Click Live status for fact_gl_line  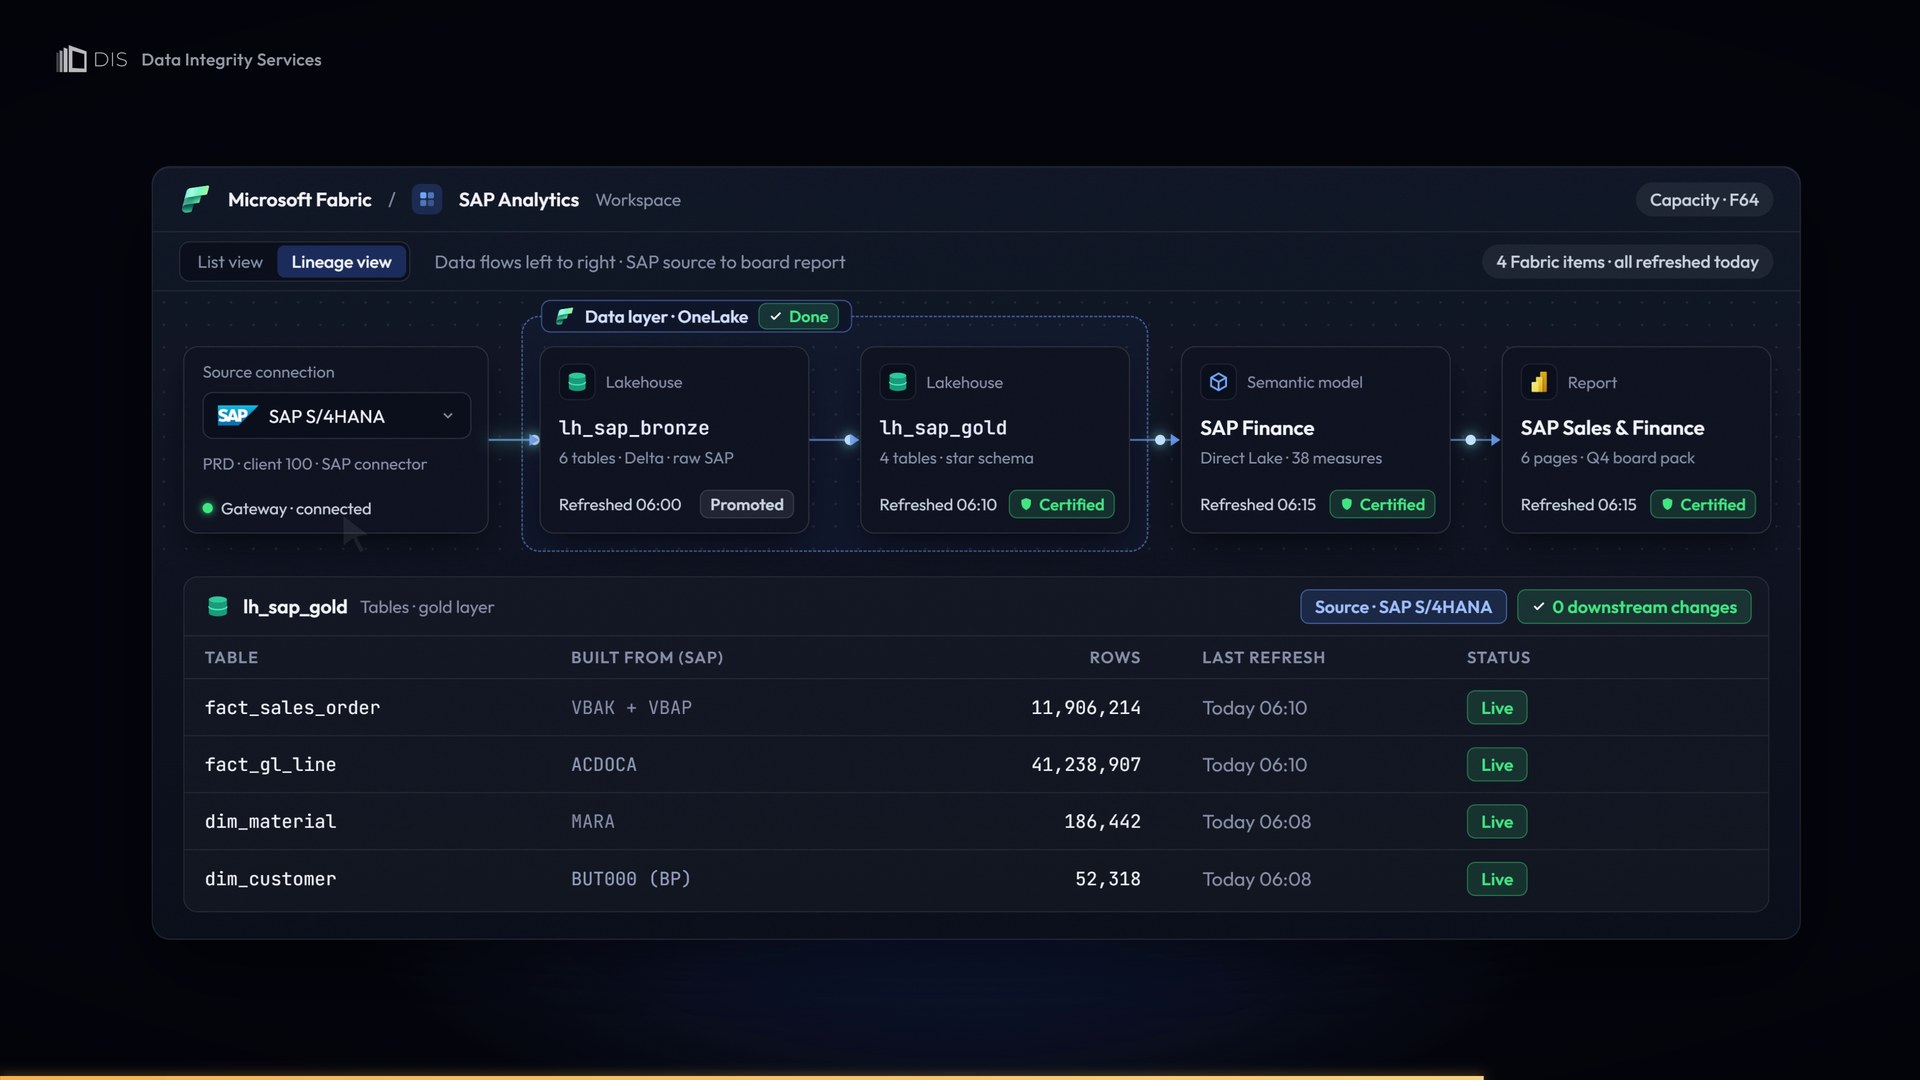[1497, 765]
